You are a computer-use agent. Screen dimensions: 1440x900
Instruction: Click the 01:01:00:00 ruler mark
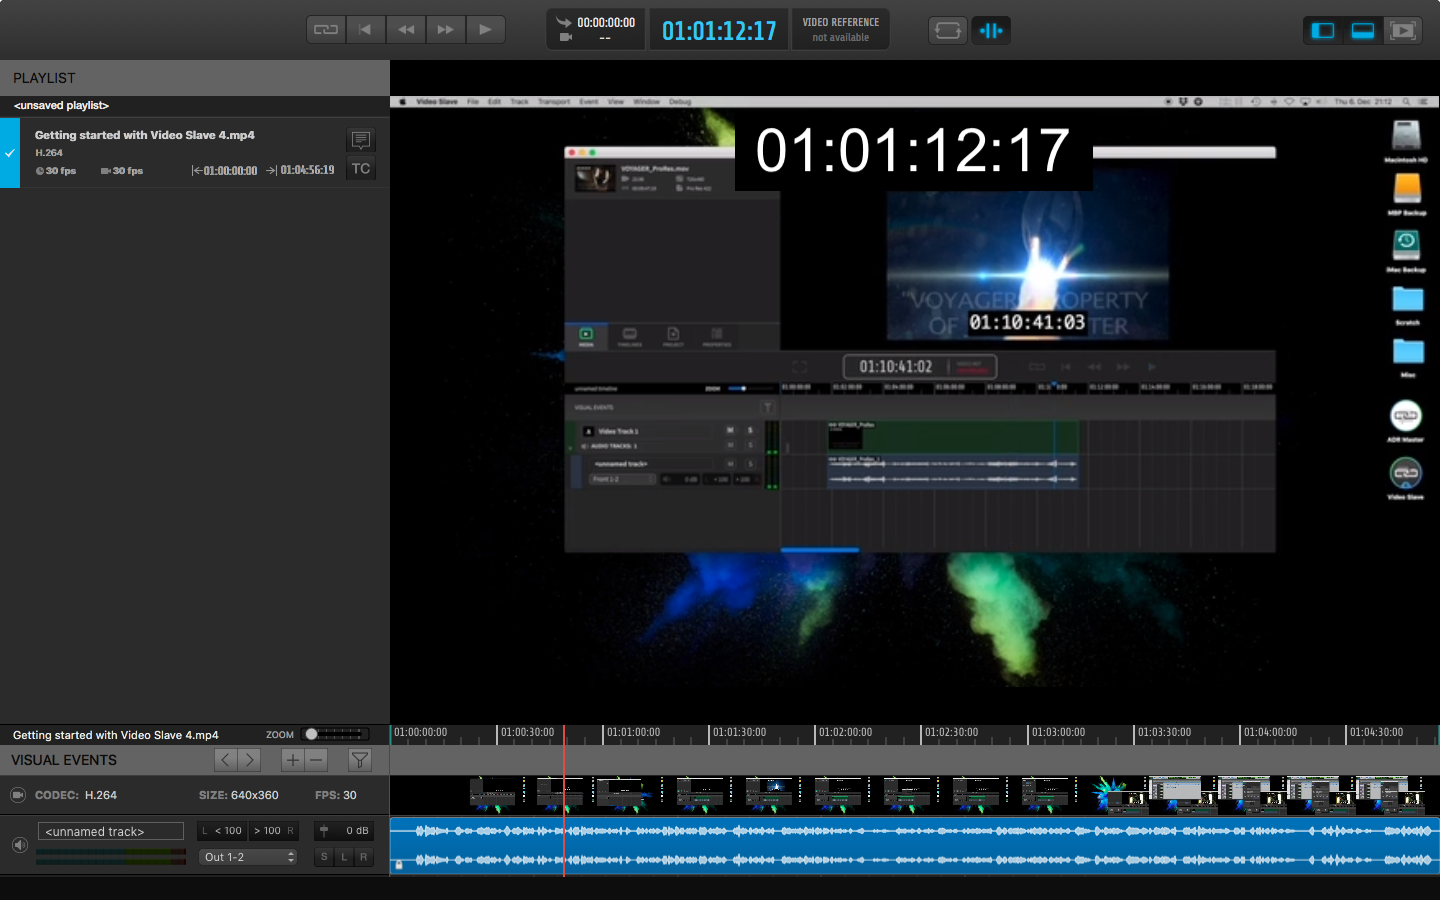(x=633, y=733)
